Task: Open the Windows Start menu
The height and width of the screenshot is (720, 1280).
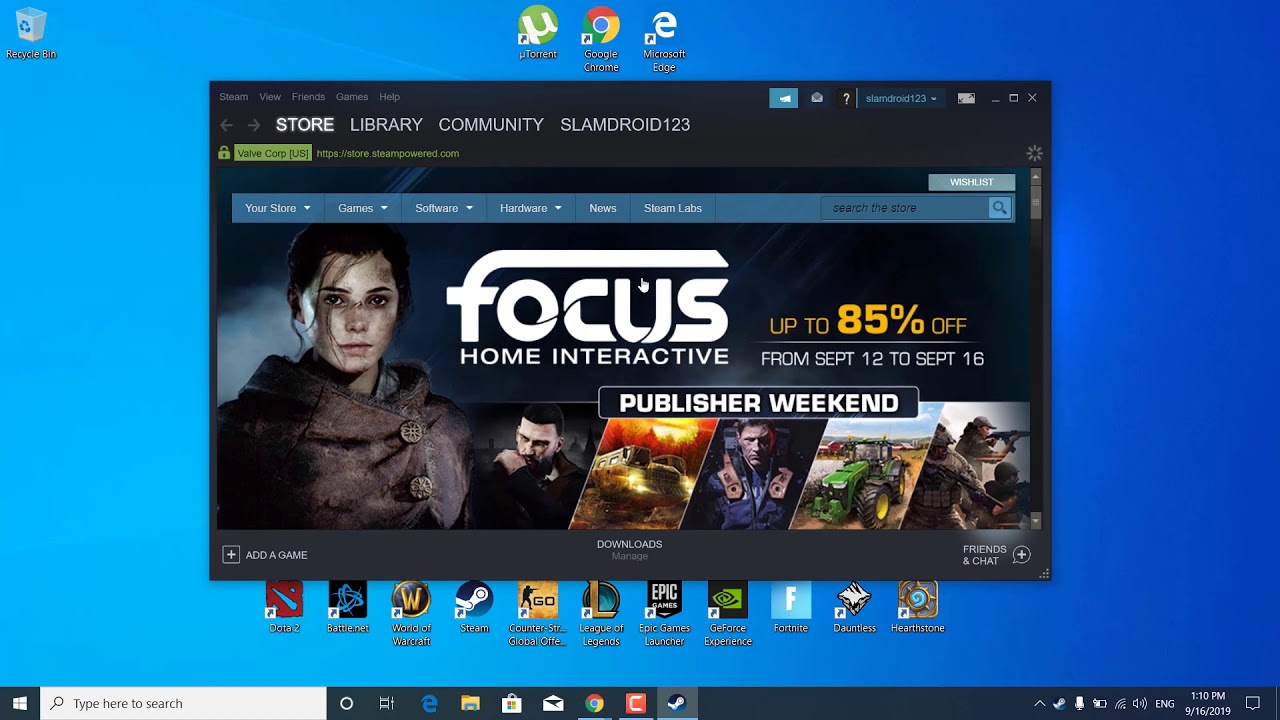Action: click(x=20, y=703)
